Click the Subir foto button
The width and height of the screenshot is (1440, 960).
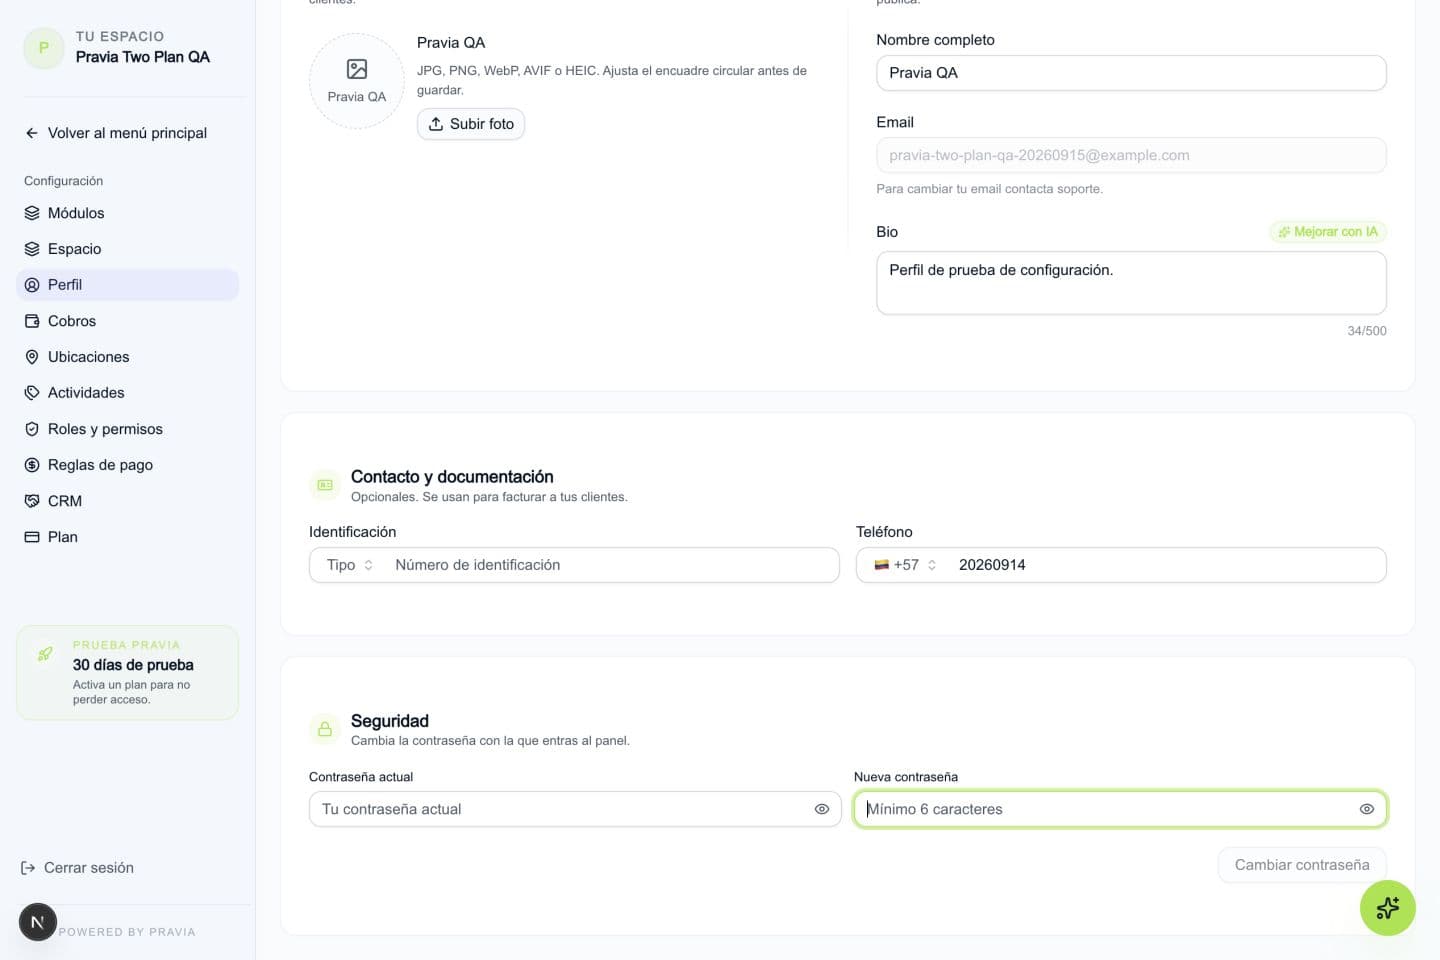coord(471,124)
